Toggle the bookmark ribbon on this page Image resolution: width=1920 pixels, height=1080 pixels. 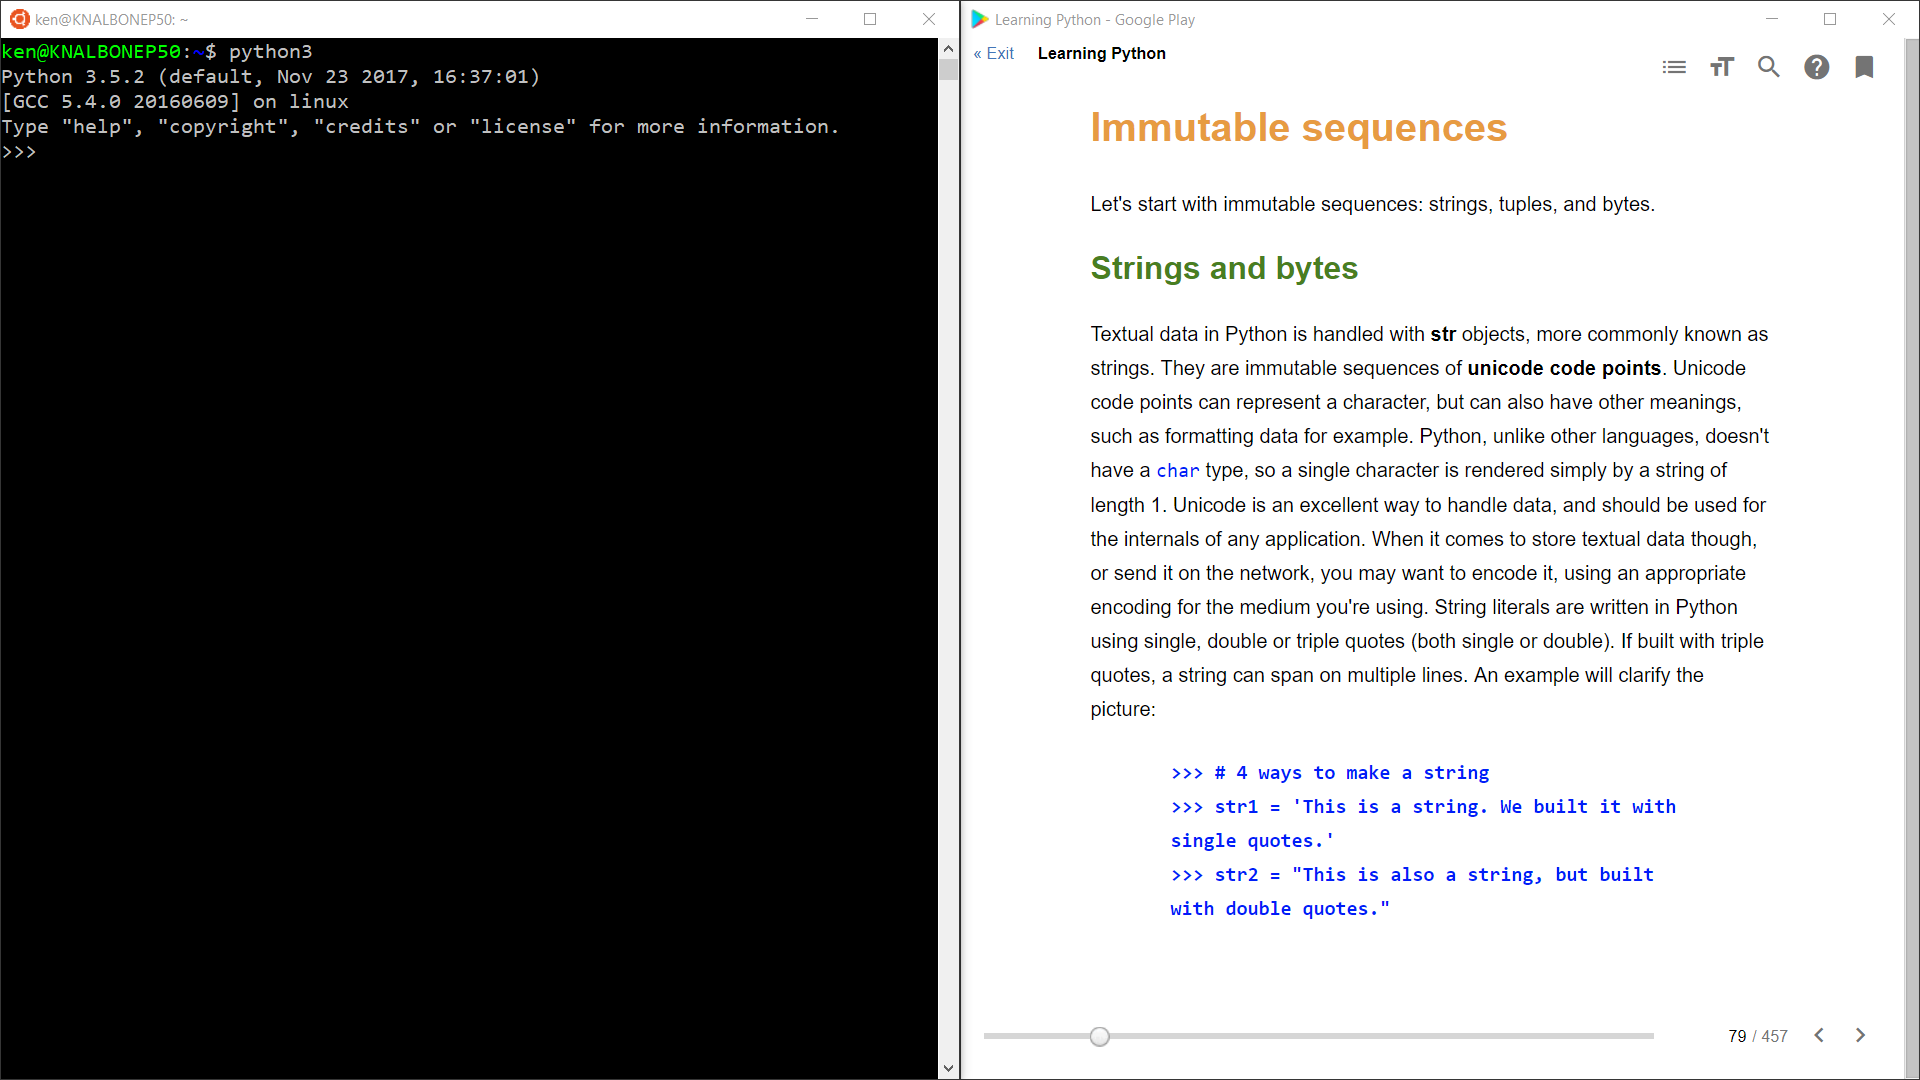1864,67
